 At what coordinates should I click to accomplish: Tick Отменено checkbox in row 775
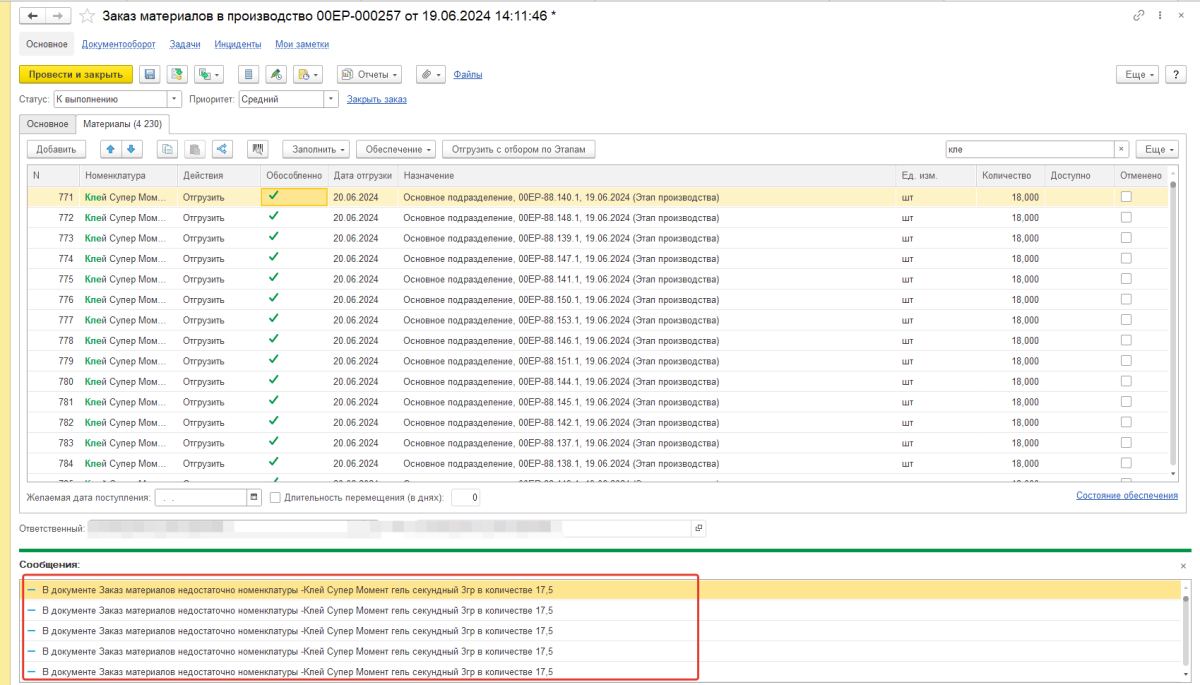[1126, 279]
